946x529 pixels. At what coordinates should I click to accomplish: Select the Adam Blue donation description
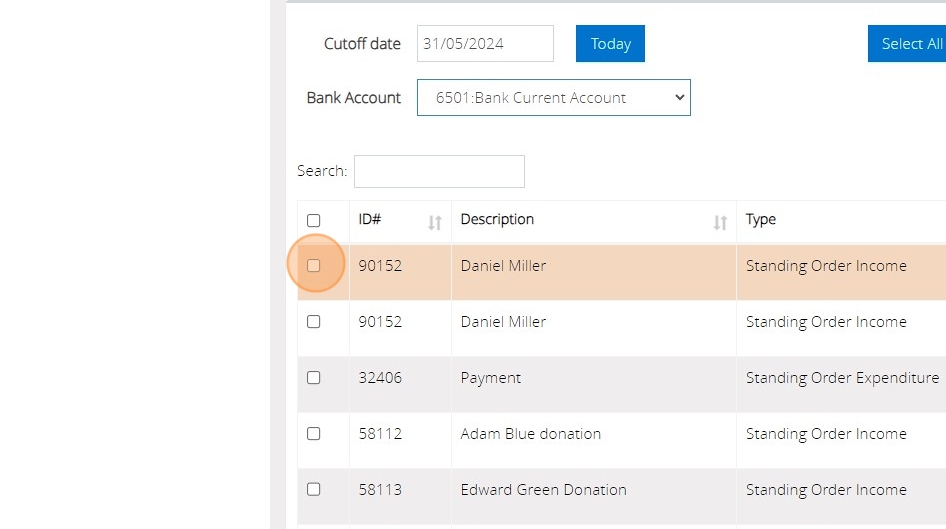pyautogui.click(x=531, y=434)
